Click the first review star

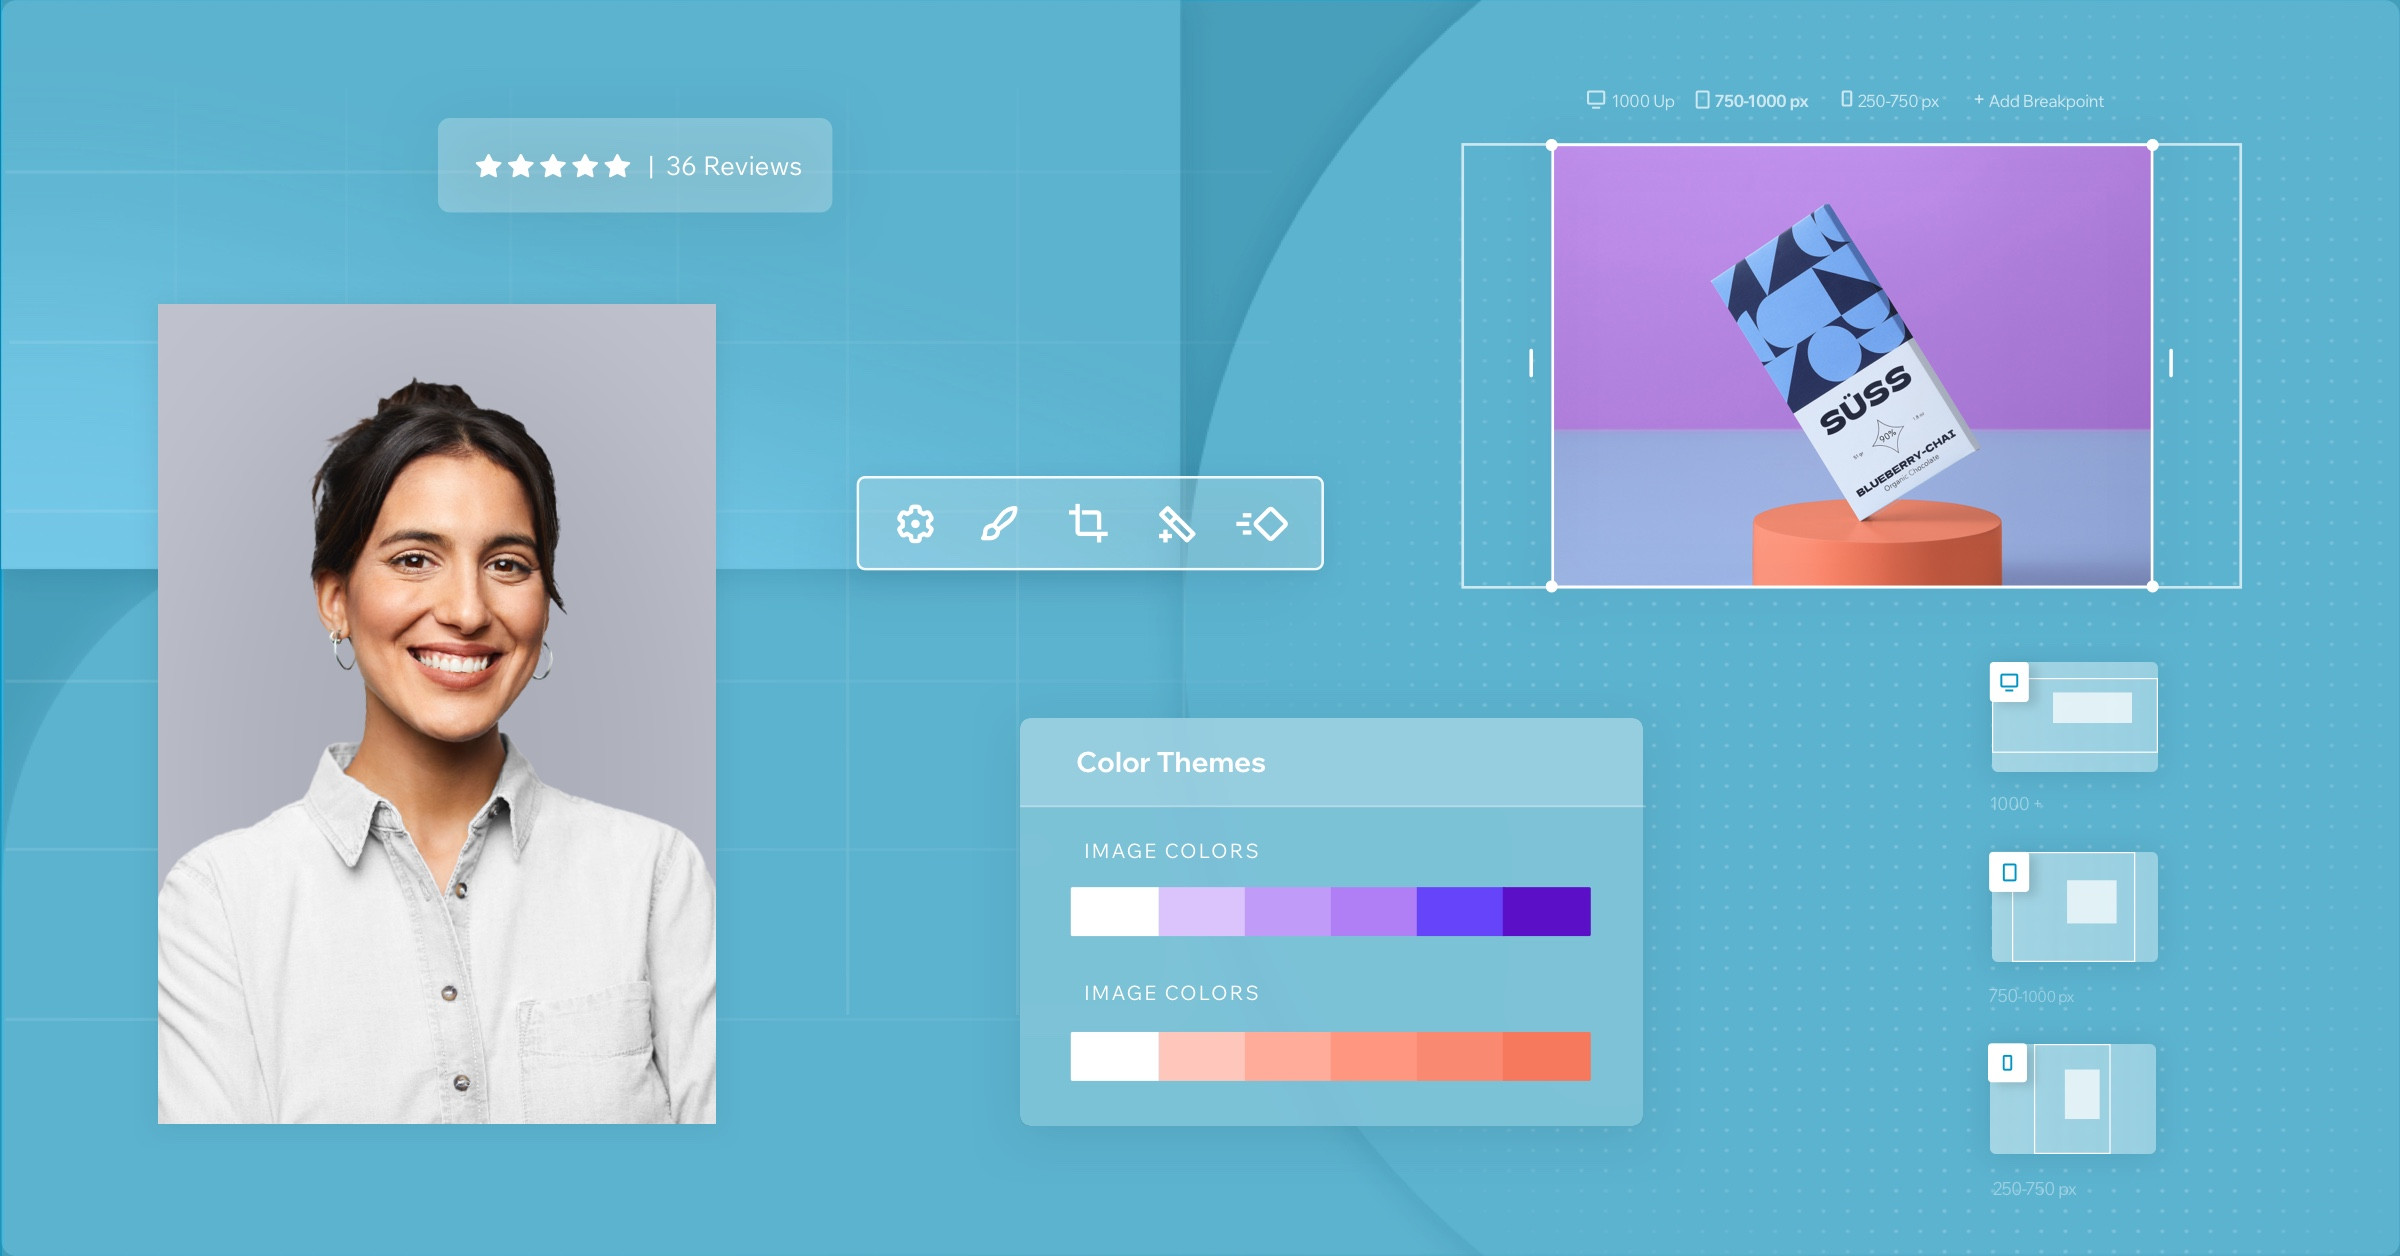[x=488, y=166]
